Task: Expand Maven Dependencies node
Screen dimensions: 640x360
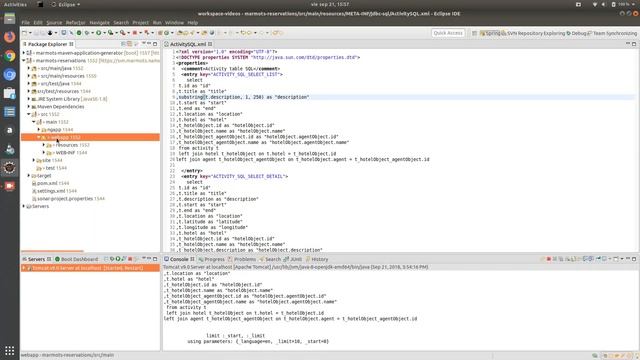Action: [29, 107]
